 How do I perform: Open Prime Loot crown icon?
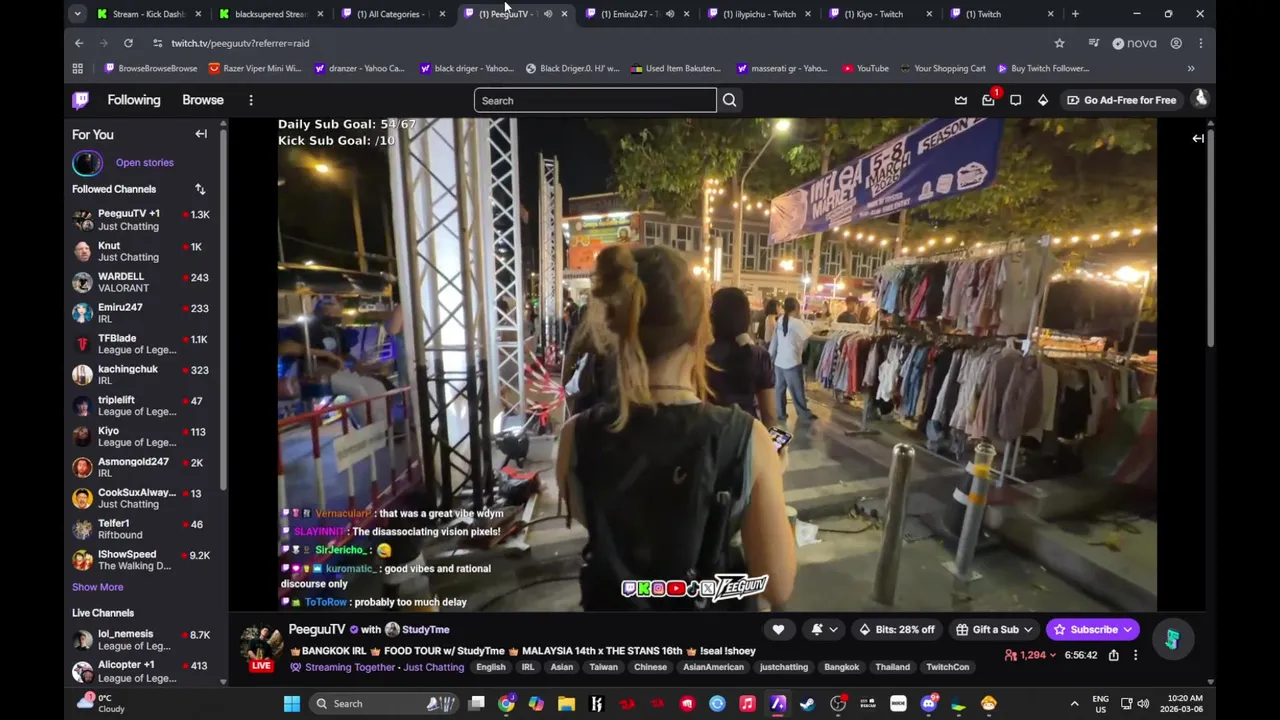[961, 100]
